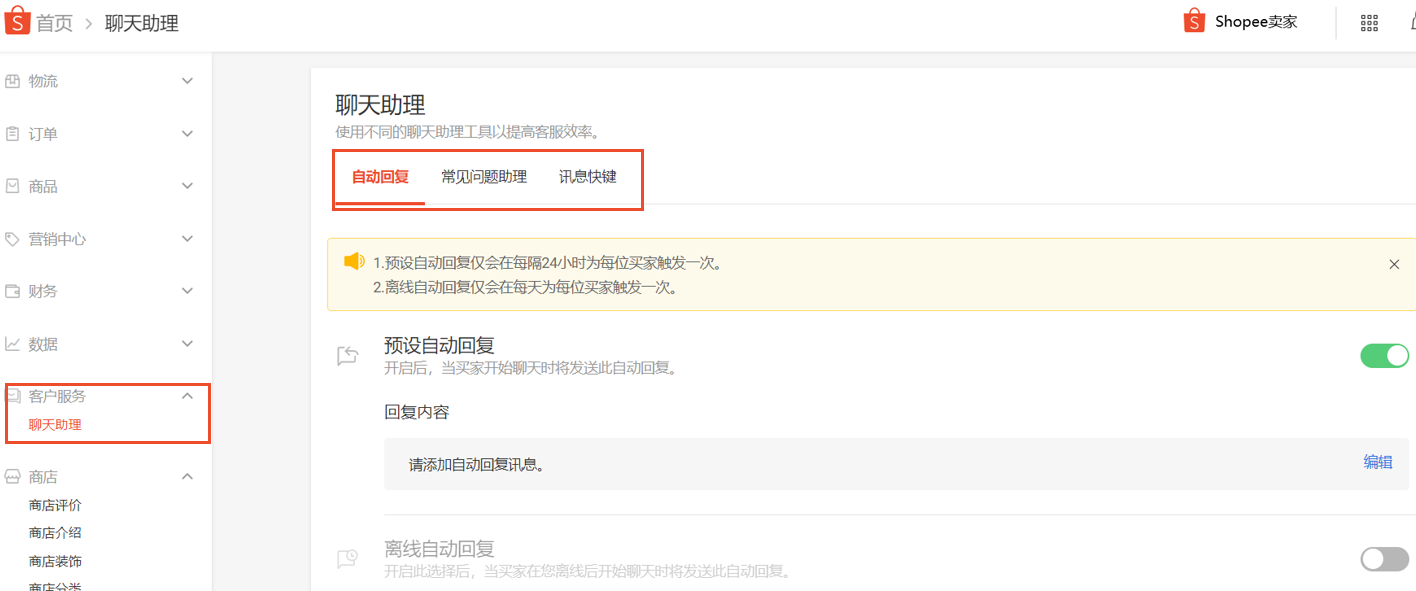Click the orange megaphone notice icon
The width and height of the screenshot is (1416, 591).
point(354,261)
